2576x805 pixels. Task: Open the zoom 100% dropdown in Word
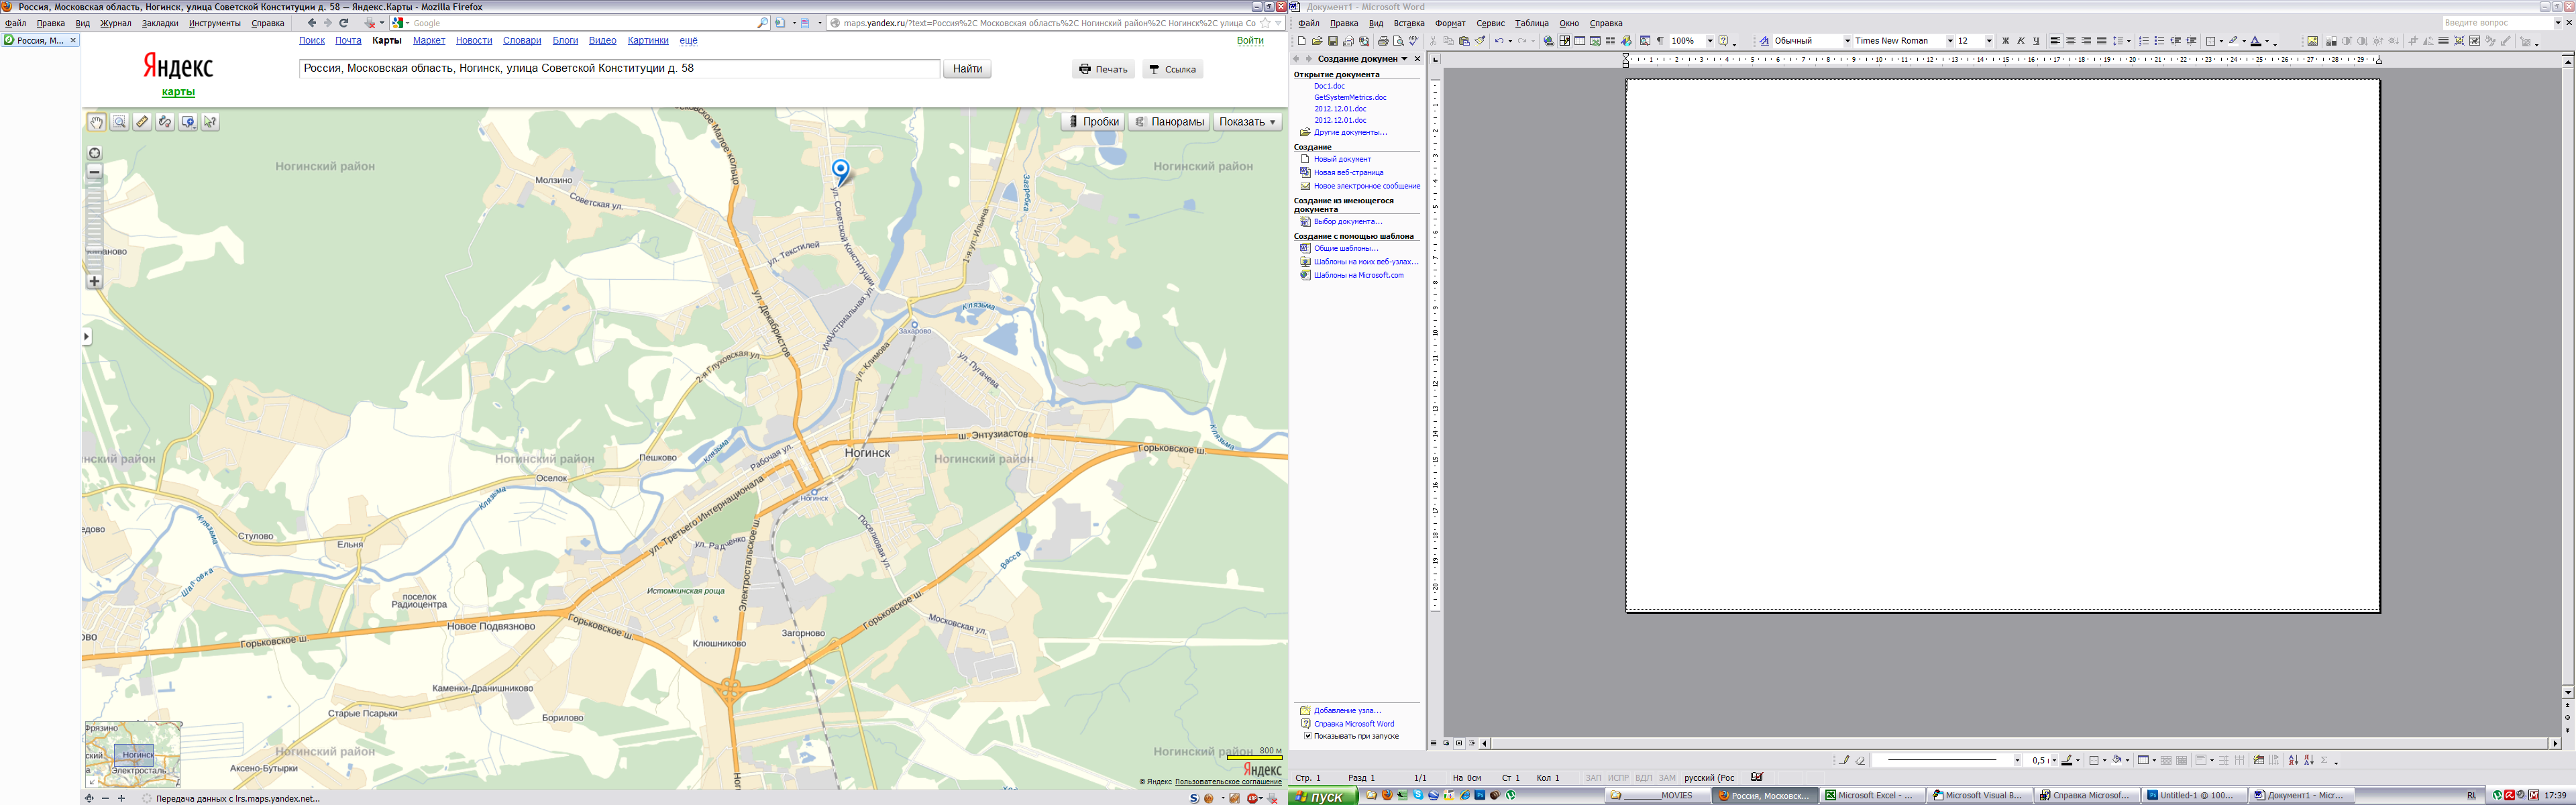click(x=1711, y=41)
